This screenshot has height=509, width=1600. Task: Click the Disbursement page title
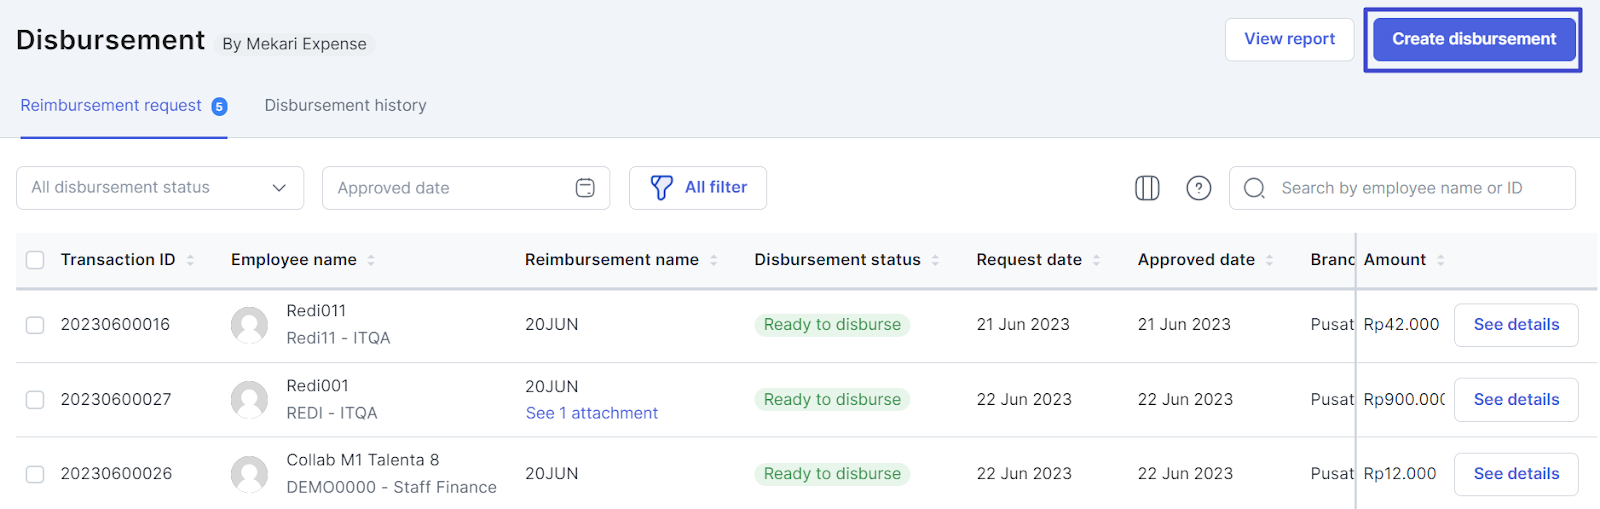110,40
